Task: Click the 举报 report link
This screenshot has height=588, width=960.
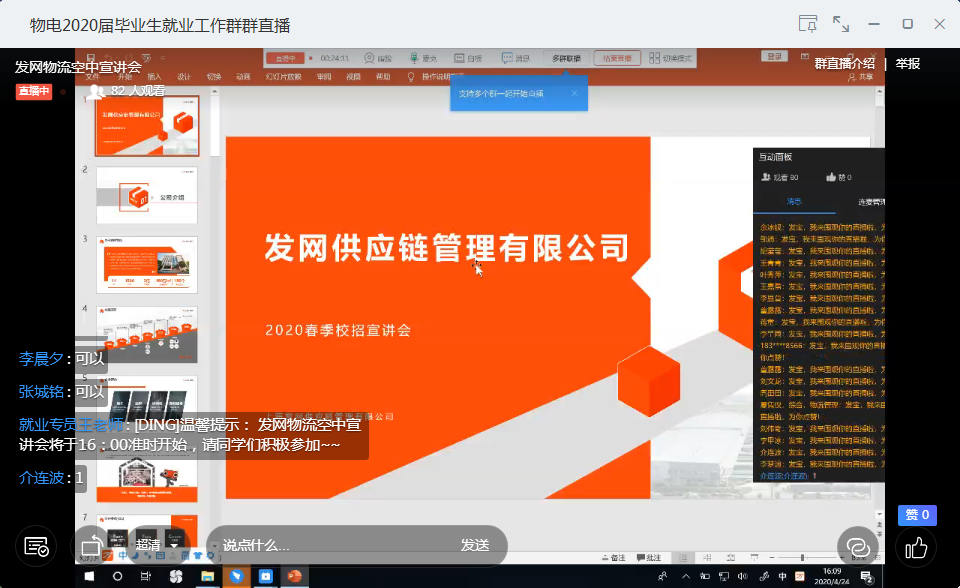Action: [x=908, y=64]
